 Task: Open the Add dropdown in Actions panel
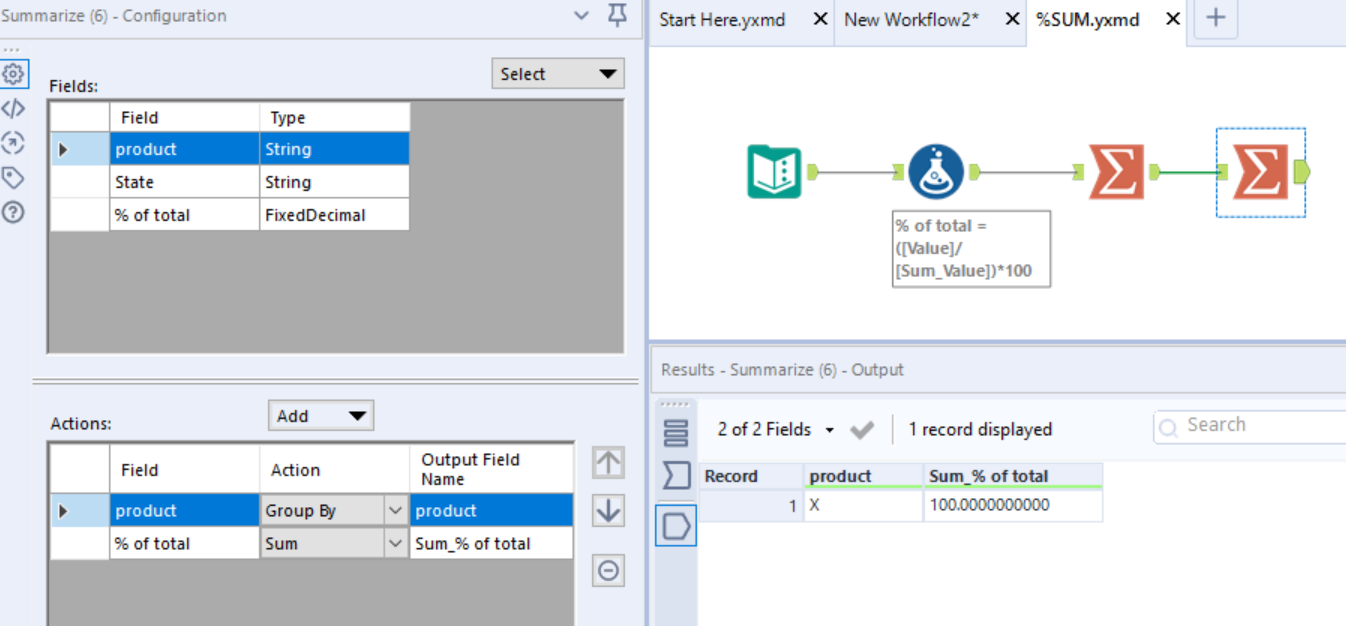click(x=320, y=415)
